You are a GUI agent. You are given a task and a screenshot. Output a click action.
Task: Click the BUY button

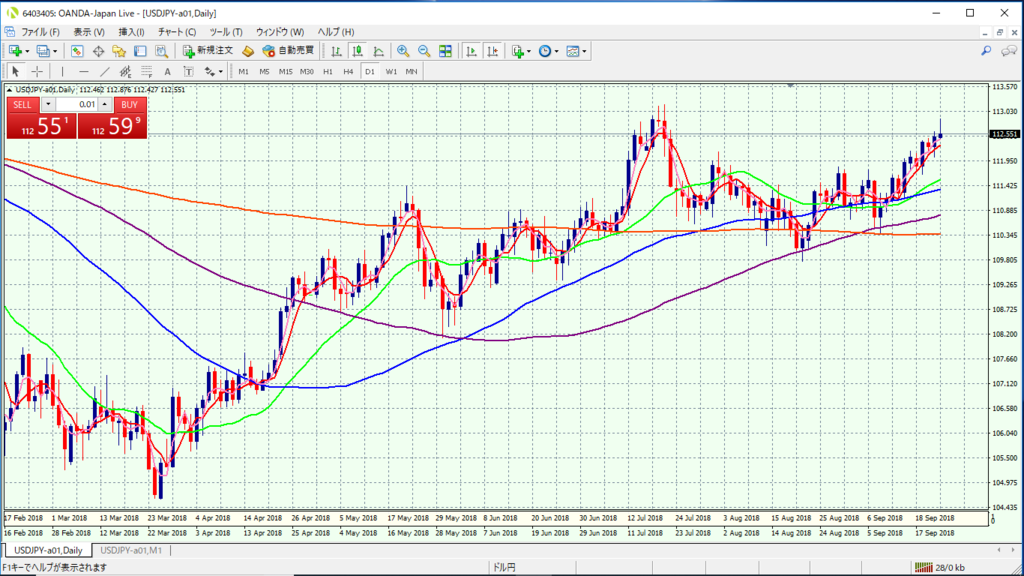[x=129, y=104]
